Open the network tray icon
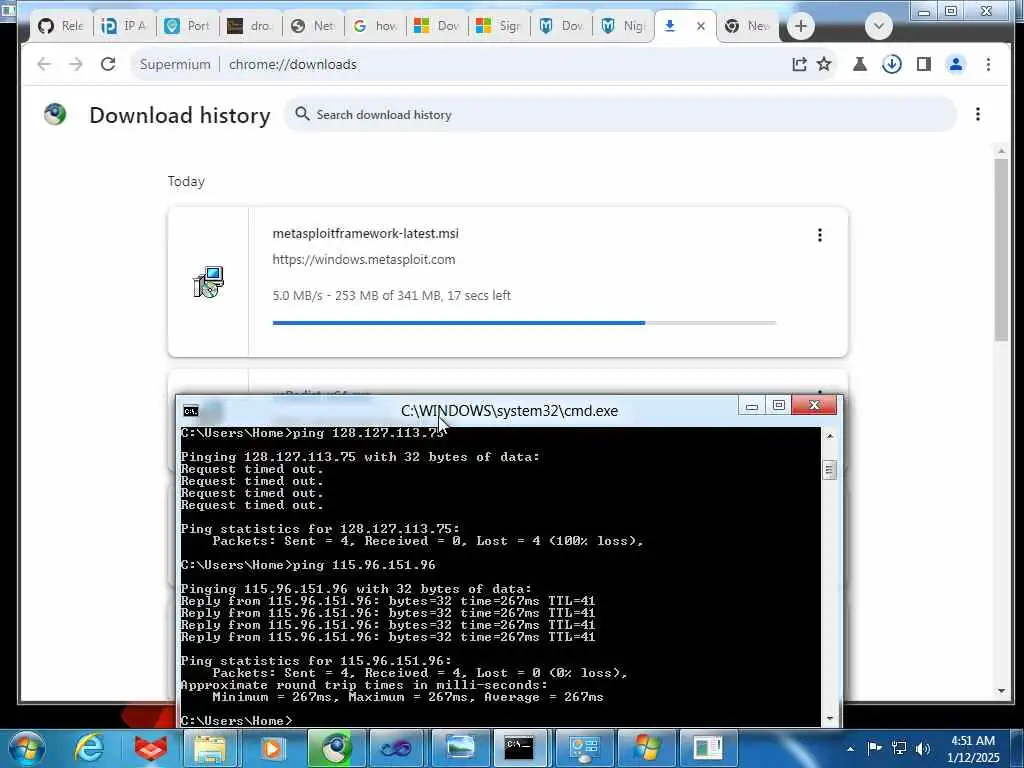 pos(899,748)
